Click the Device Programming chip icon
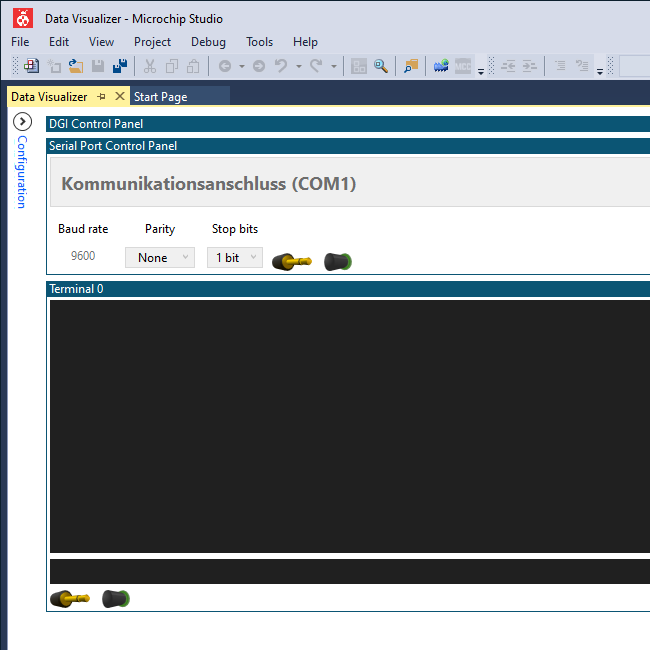650x650 pixels. (x=441, y=66)
